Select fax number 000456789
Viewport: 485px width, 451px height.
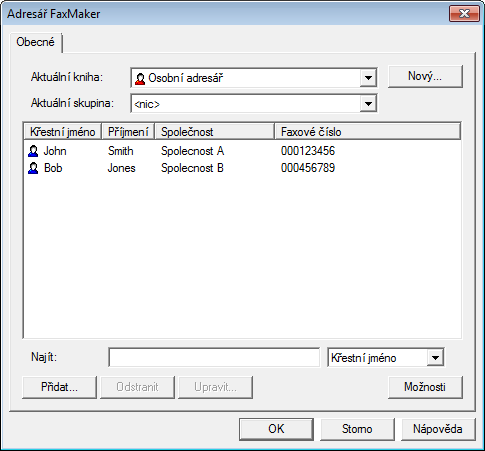(x=308, y=168)
